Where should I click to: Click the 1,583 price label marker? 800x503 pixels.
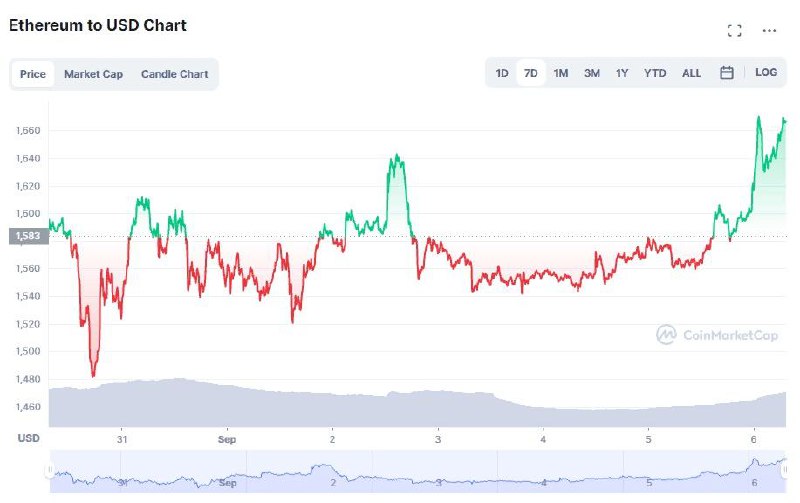tap(29, 236)
